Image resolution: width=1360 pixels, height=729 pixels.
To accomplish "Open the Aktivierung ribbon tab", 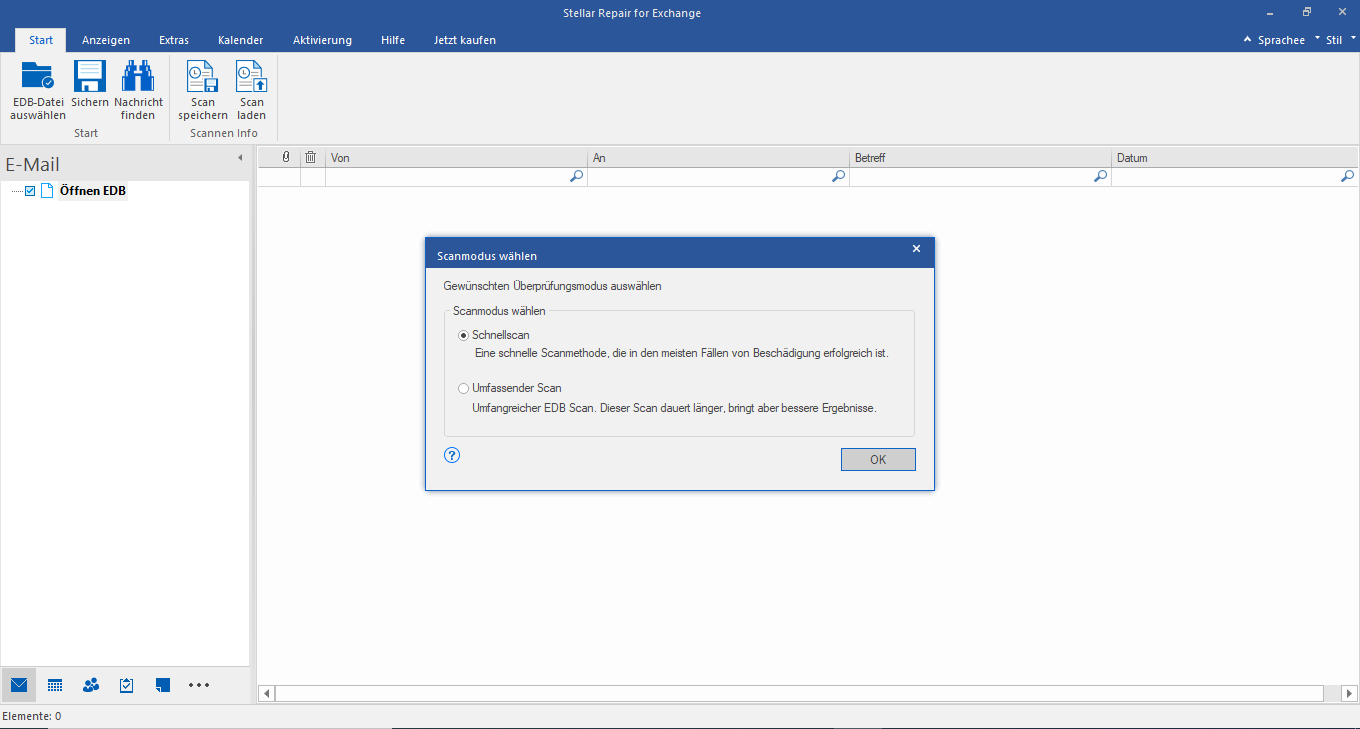I will click(322, 40).
